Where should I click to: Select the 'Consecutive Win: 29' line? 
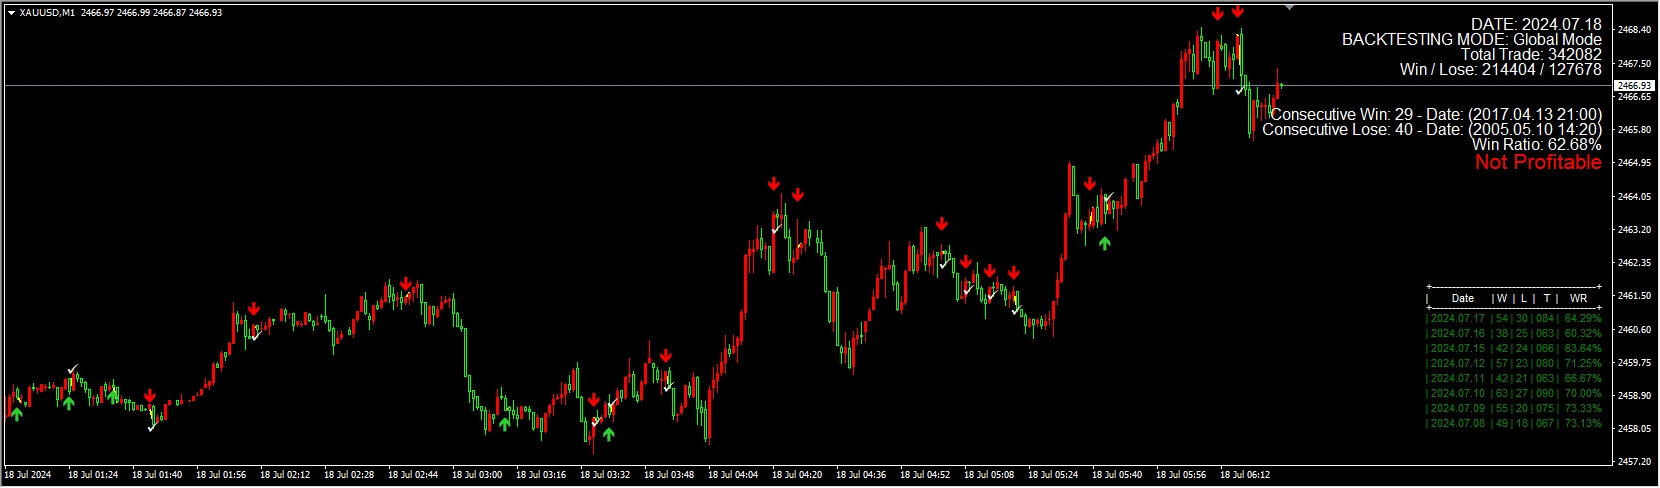point(1436,114)
